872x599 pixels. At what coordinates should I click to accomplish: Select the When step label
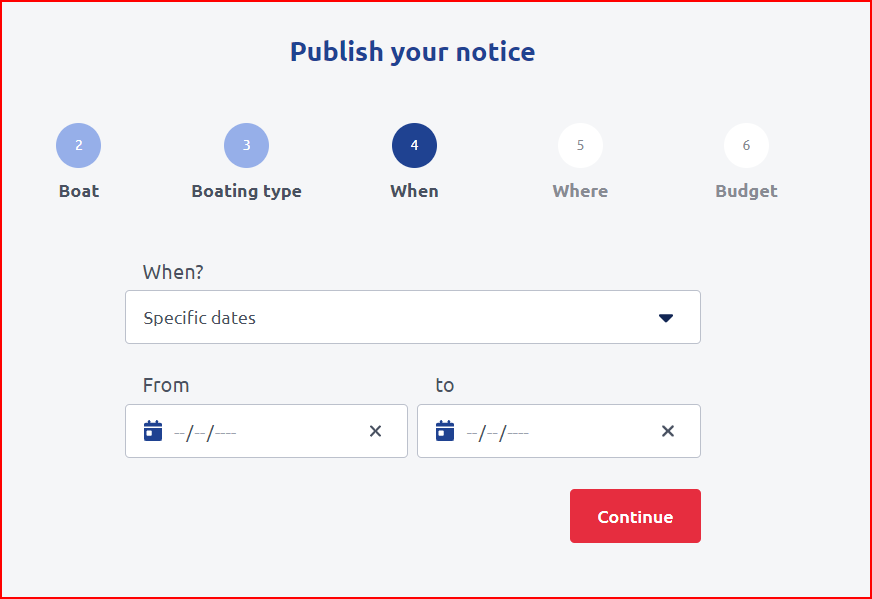tap(414, 191)
